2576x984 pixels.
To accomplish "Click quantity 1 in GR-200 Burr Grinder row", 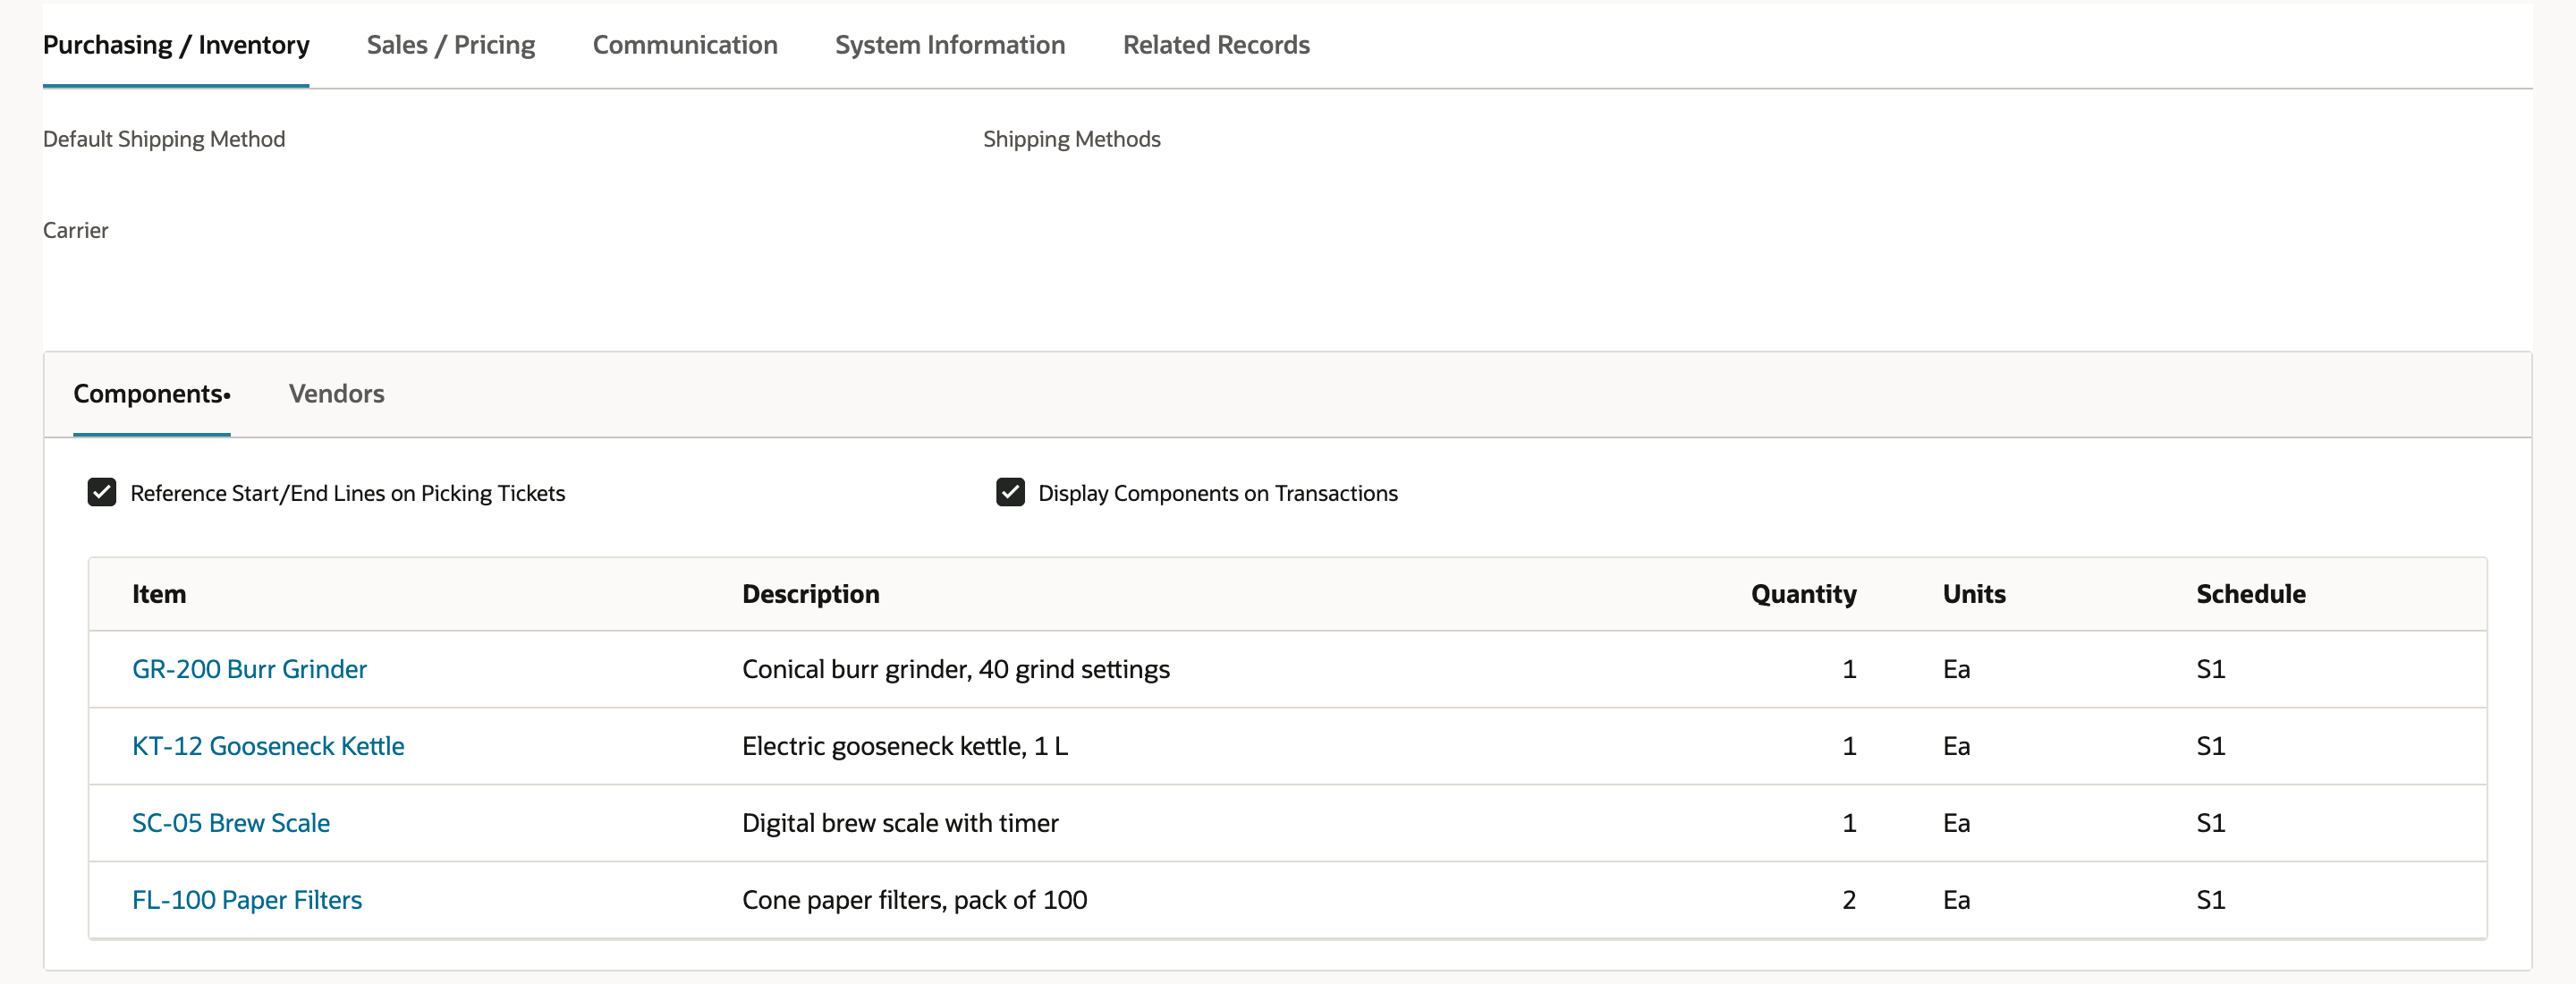I will pos(1850,669).
